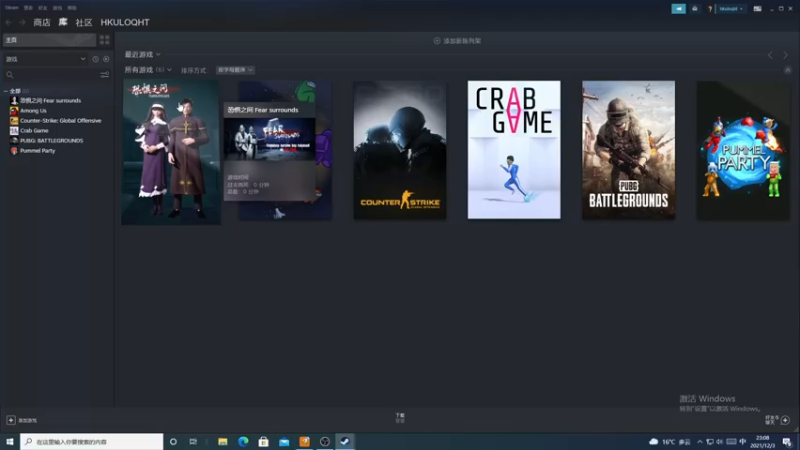
Task: Toggle the recent activity clock filter
Action: 95,59
